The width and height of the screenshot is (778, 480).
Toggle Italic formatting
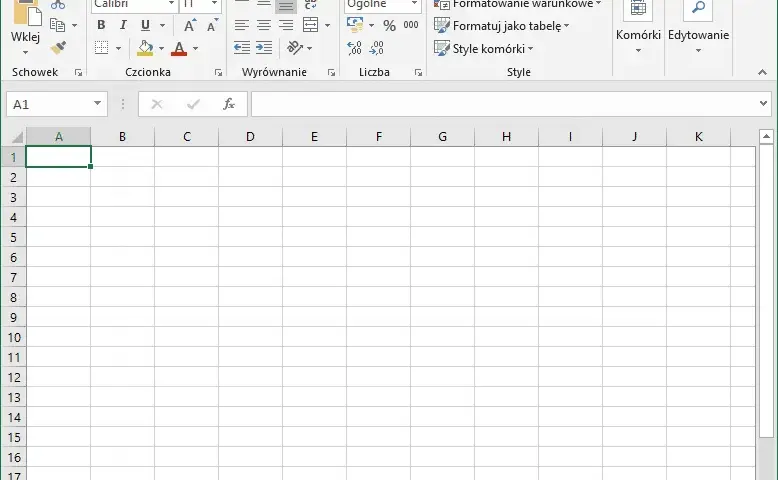tap(123, 25)
